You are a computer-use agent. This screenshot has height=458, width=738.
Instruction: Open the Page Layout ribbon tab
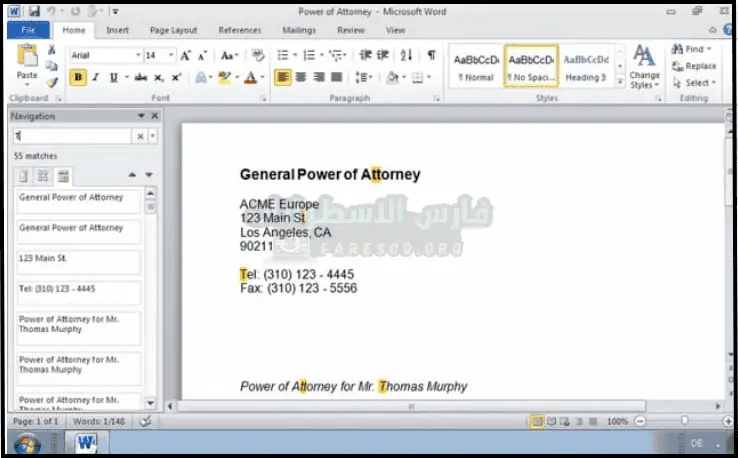[173, 30]
